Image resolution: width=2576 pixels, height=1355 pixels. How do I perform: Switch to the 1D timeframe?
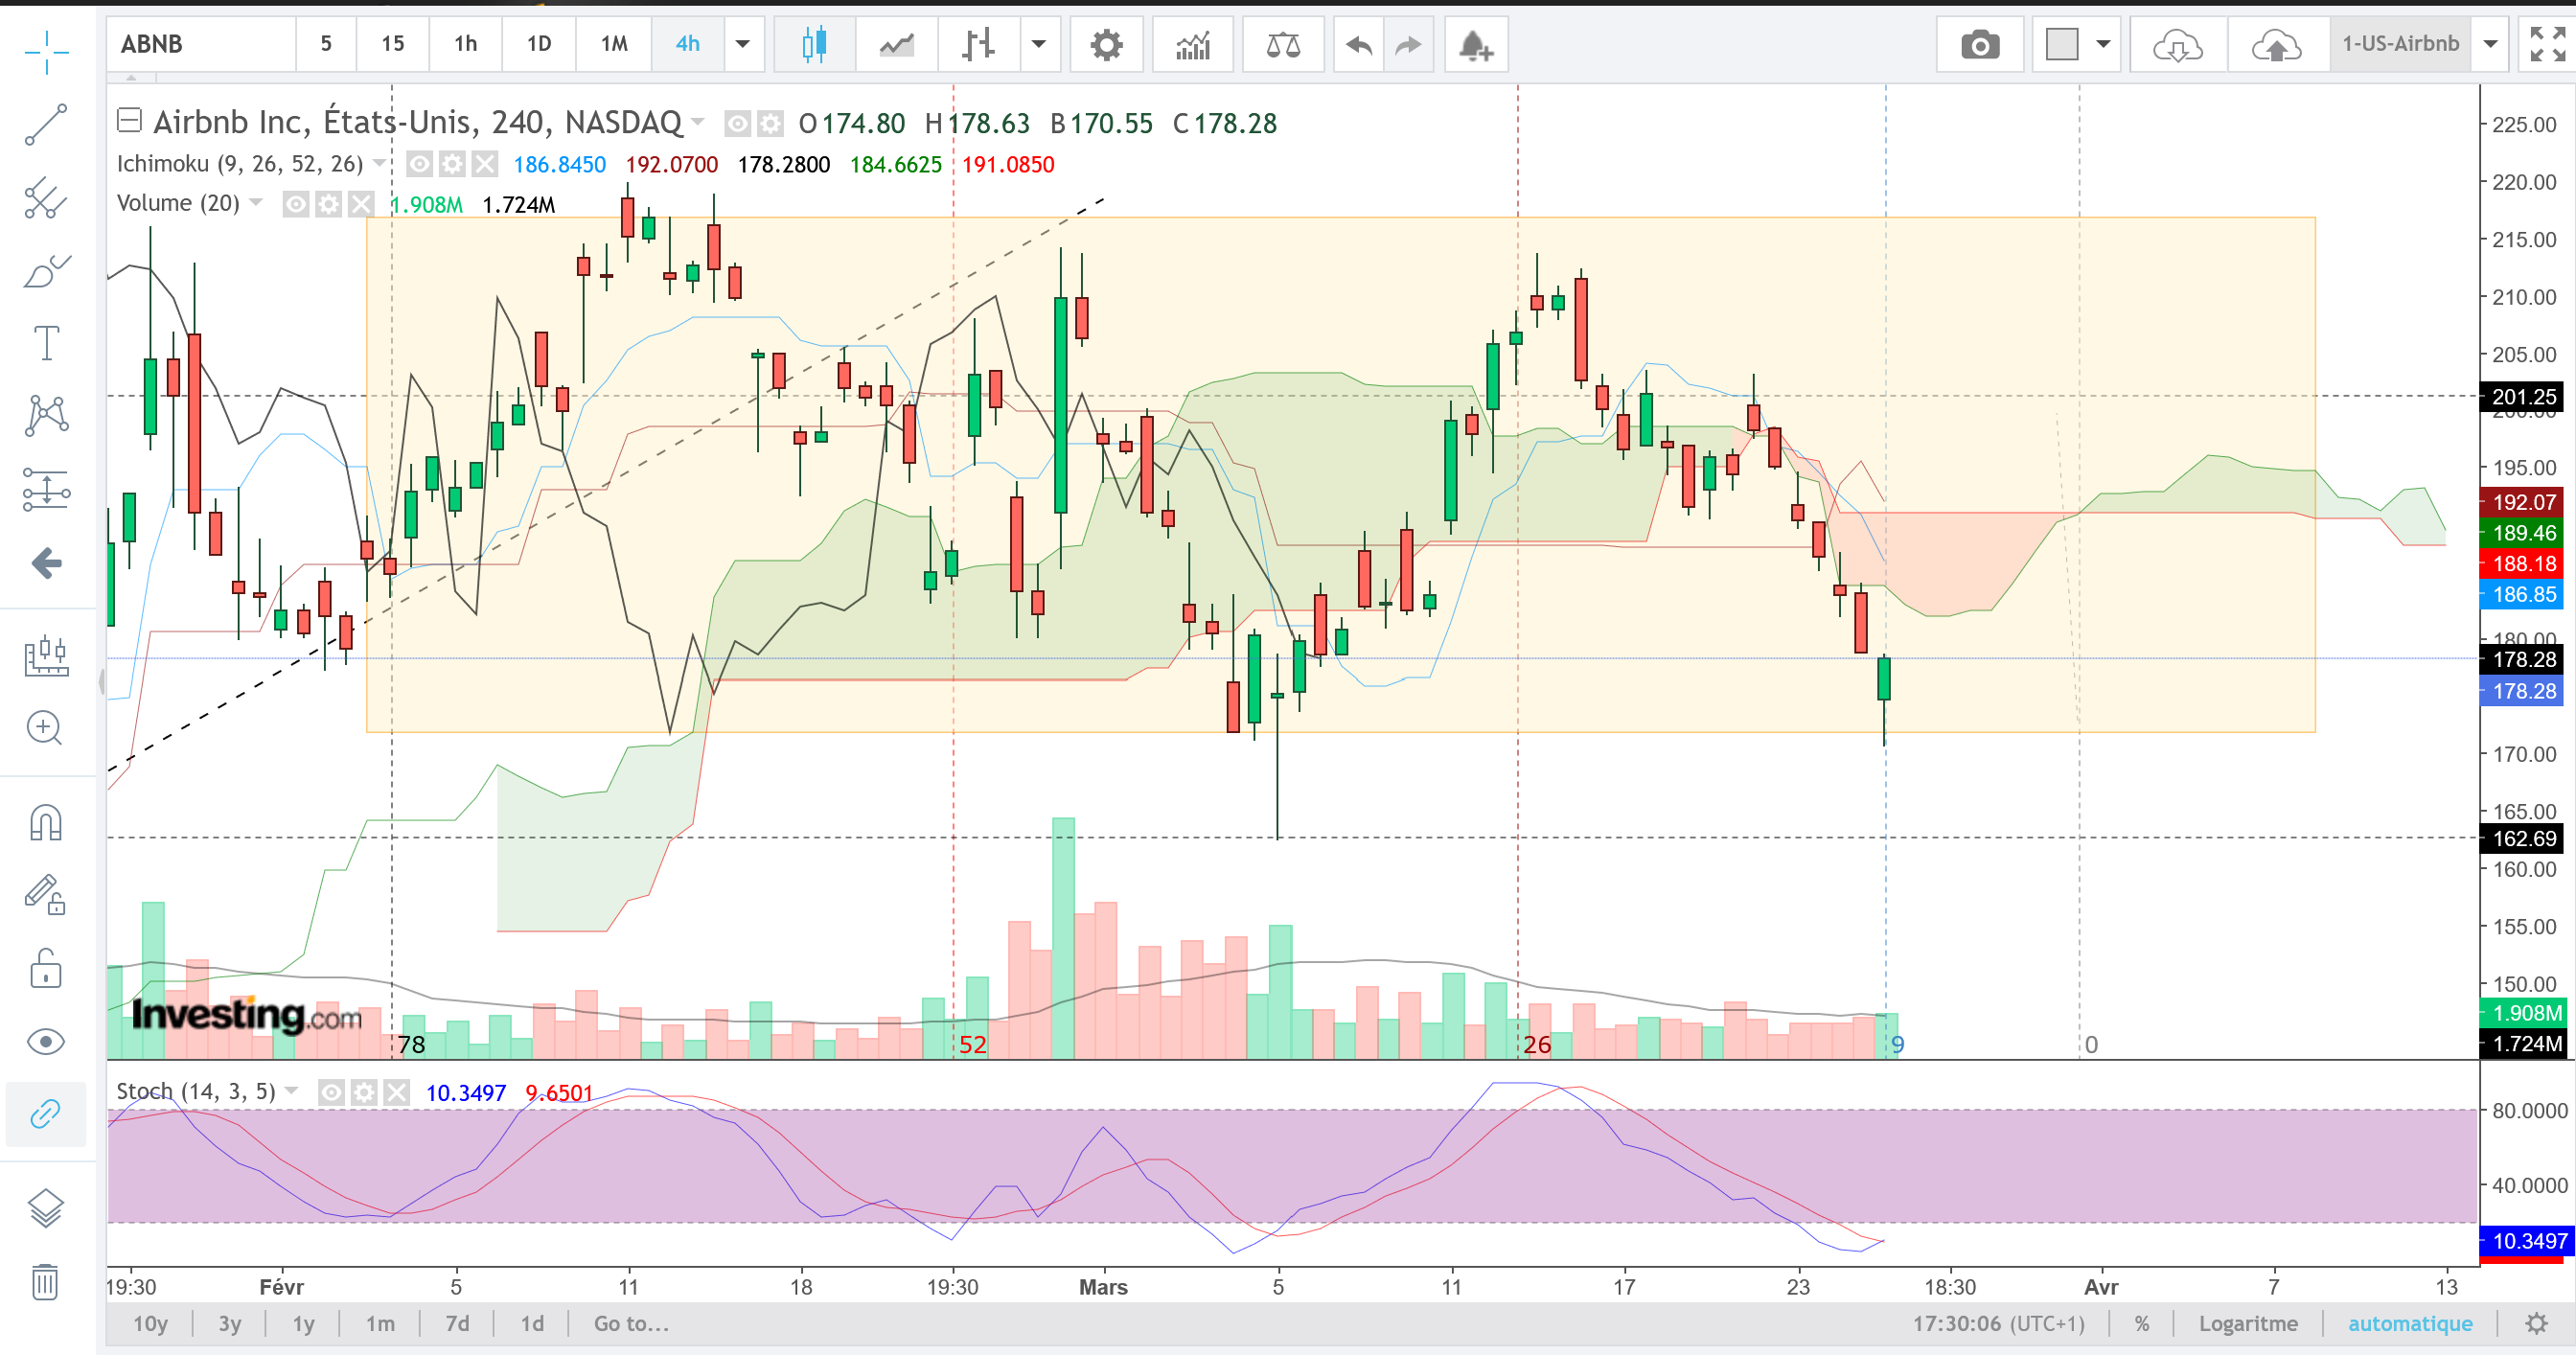point(539,44)
